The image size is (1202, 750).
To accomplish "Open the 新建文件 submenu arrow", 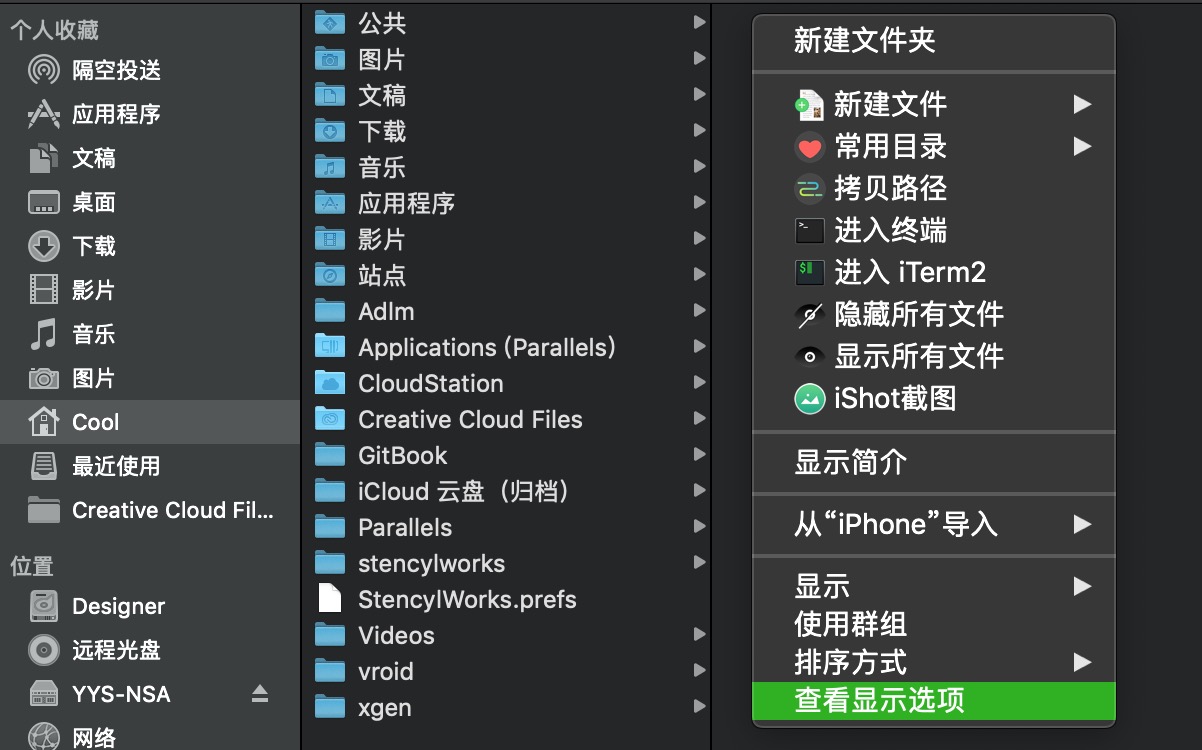I will (x=1081, y=104).
